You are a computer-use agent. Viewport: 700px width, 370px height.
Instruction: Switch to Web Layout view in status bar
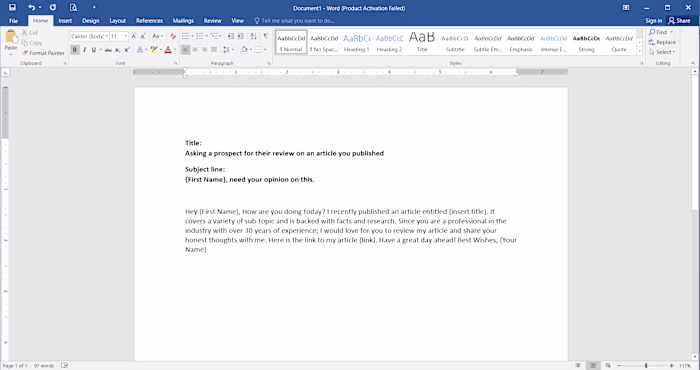[x=608, y=366]
